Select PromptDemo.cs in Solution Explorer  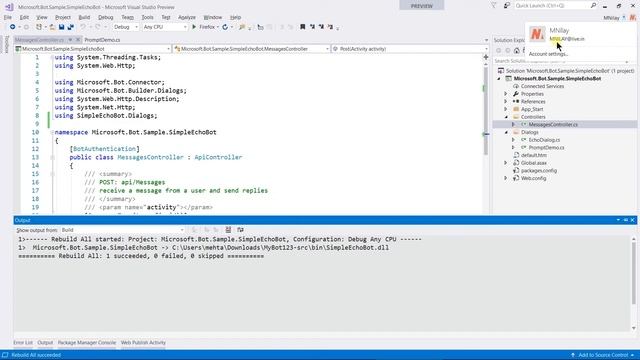coord(547,148)
